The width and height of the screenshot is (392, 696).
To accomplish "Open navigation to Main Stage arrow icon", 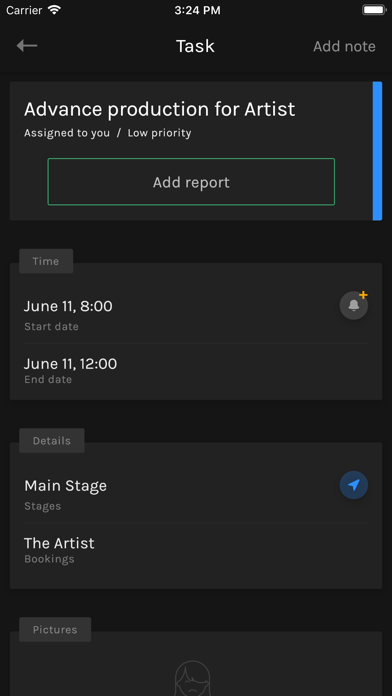I will coord(354,485).
